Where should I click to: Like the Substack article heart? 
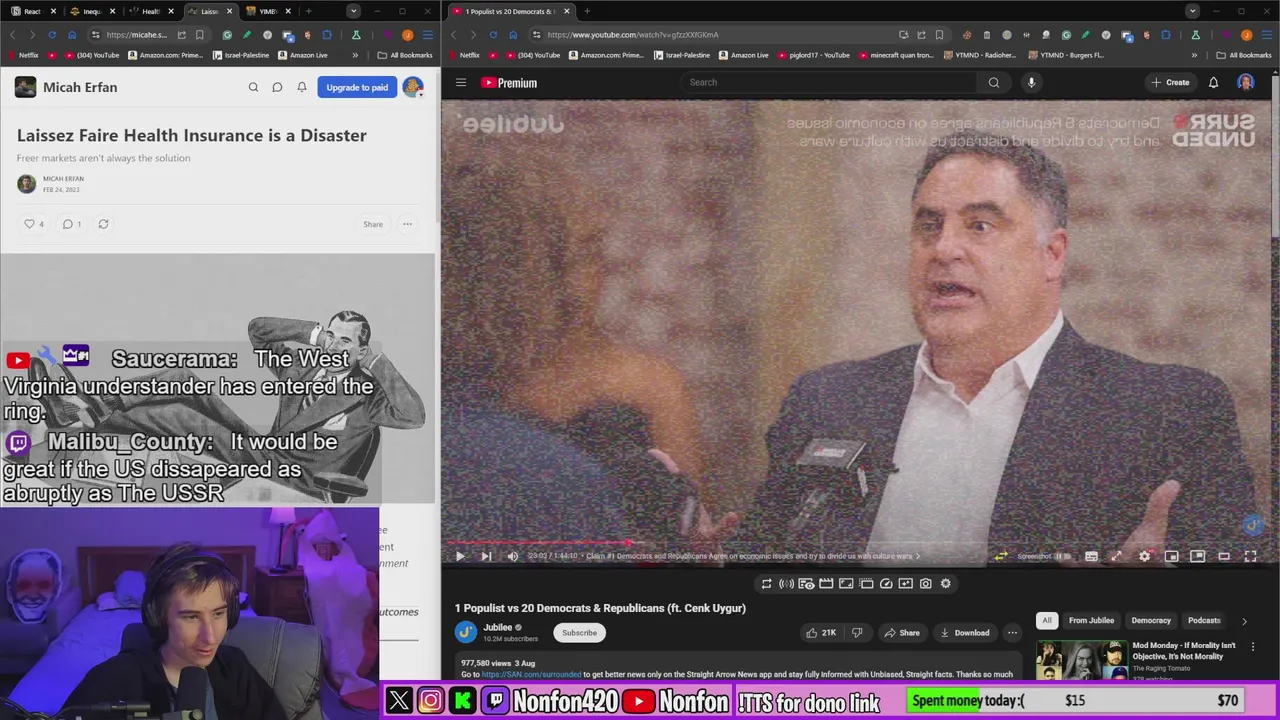tap(34, 224)
